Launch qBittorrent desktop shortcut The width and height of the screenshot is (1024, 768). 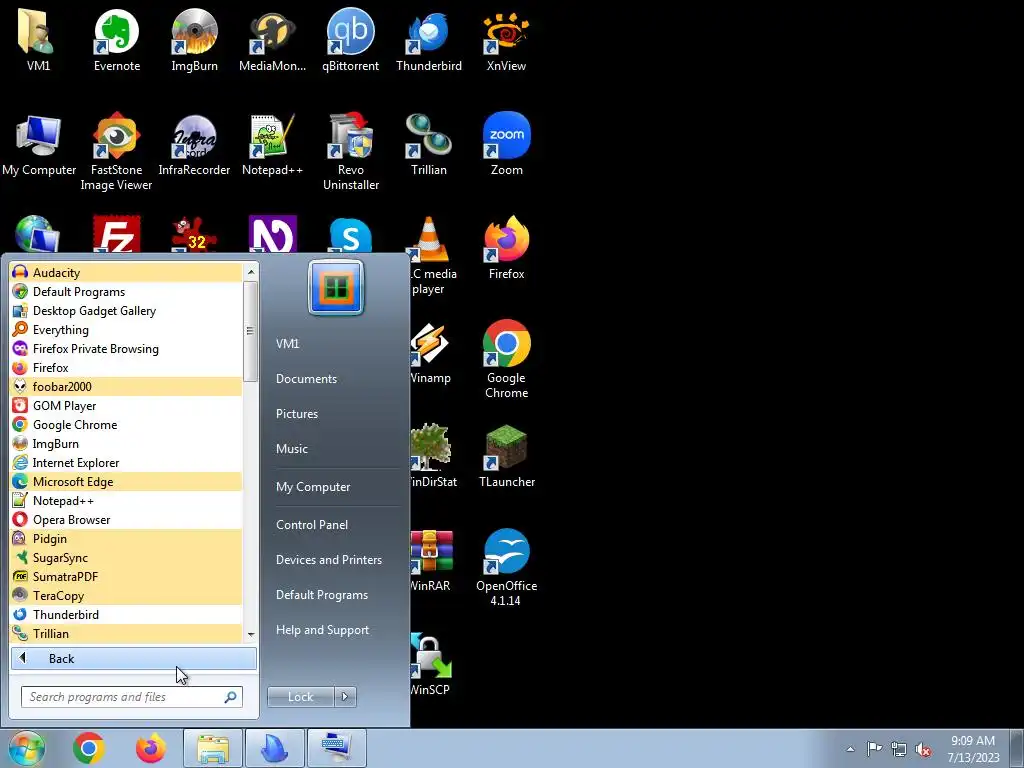350,40
